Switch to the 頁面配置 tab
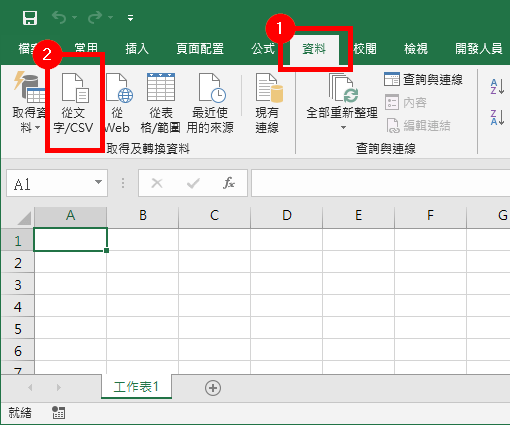The image size is (510, 425). 200,49
